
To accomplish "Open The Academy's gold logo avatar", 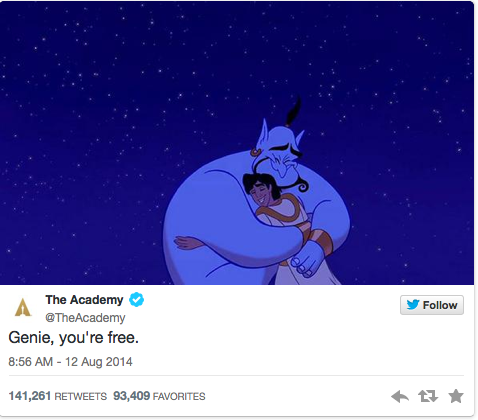I will point(23,307).
